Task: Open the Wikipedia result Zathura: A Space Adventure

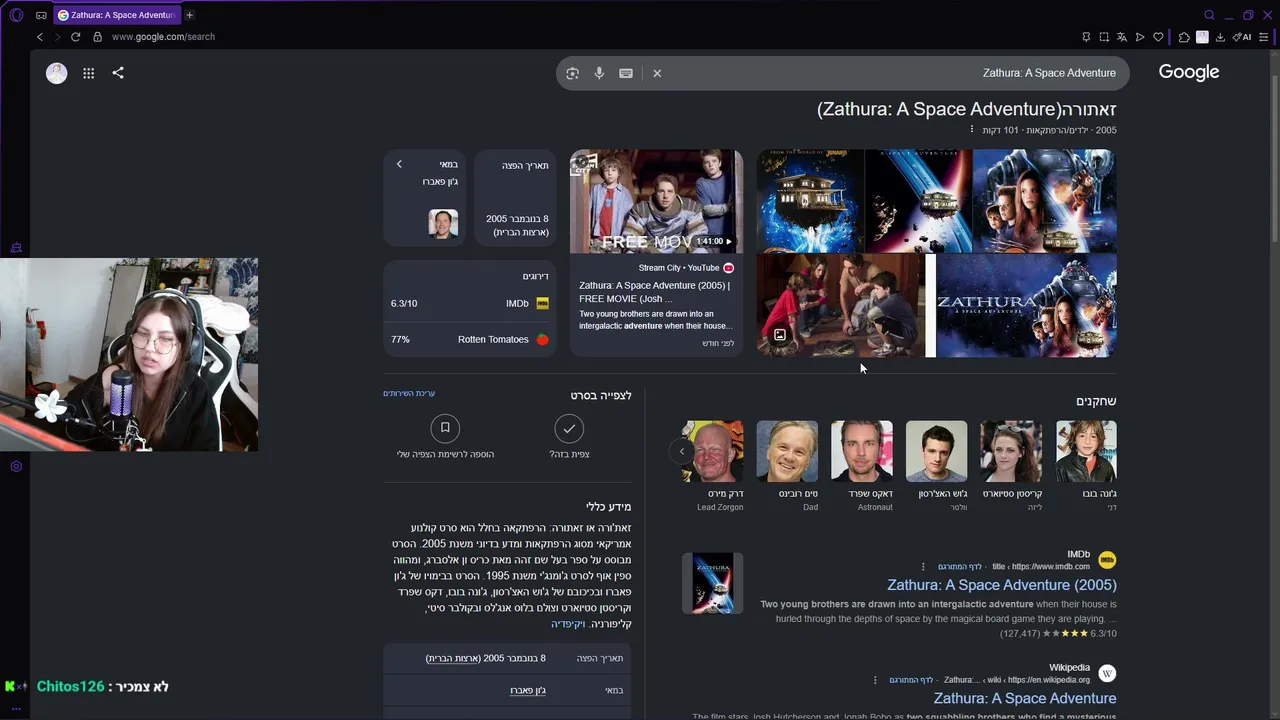Action: click(1025, 698)
